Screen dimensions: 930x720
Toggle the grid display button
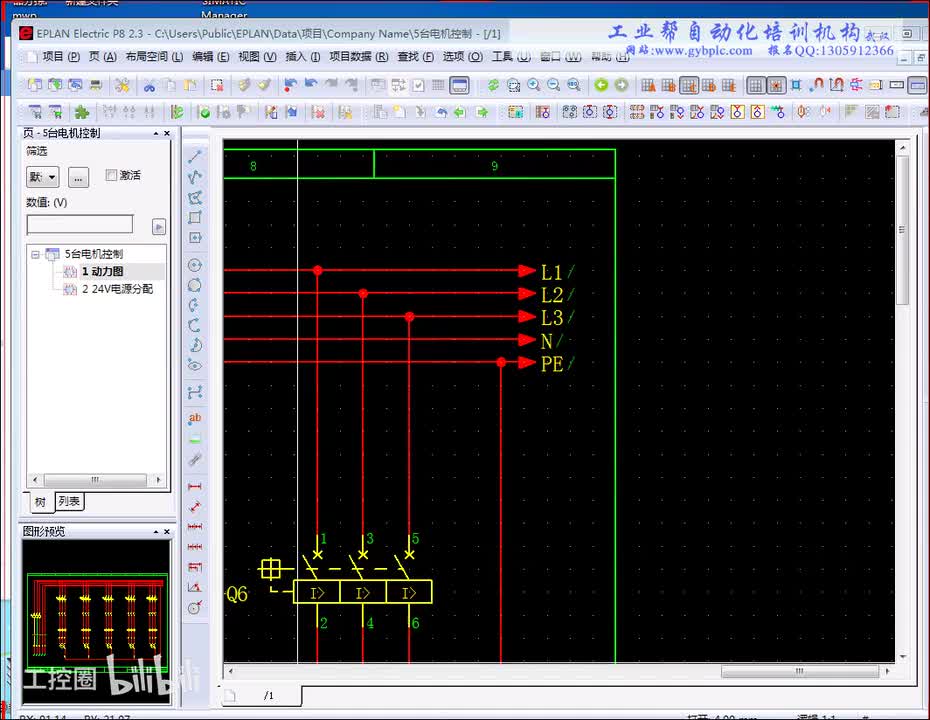tap(757, 86)
